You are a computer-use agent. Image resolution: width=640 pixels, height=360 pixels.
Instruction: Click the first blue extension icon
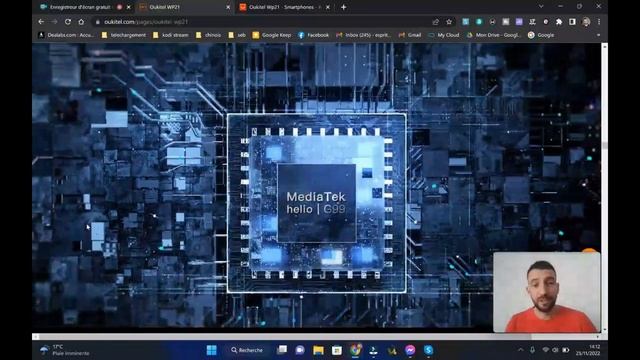coord(465,22)
